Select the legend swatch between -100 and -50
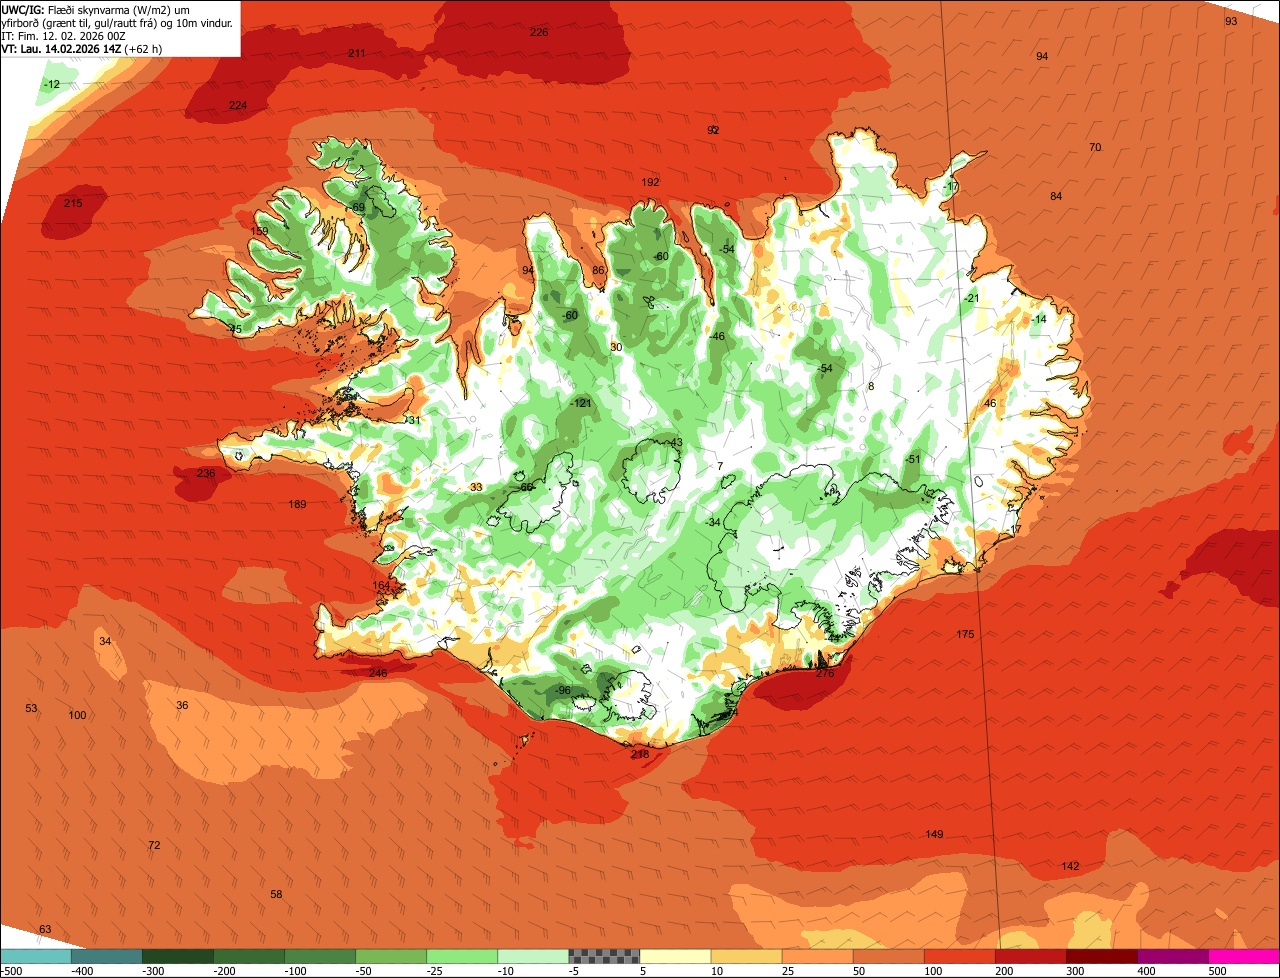Image resolution: width=1280 pixels, height=978 pixels. pos(320,957)
